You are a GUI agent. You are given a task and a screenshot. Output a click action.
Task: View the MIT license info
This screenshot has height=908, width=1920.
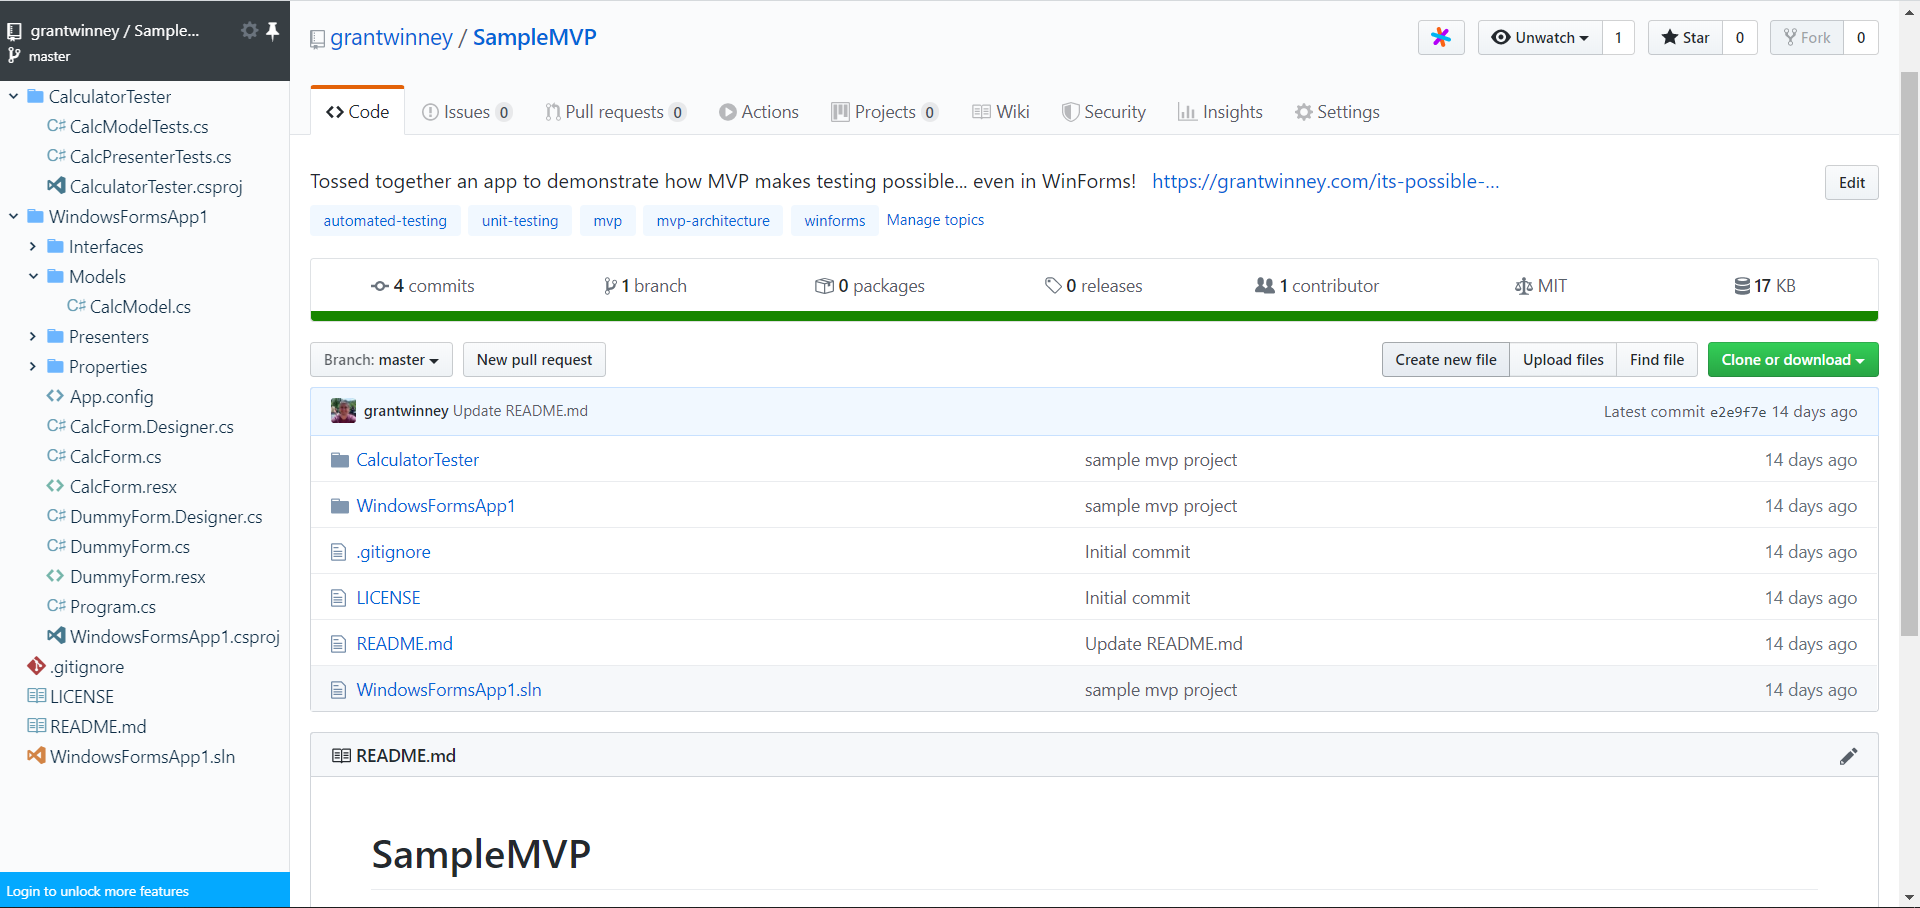(x=1540, y=286)
